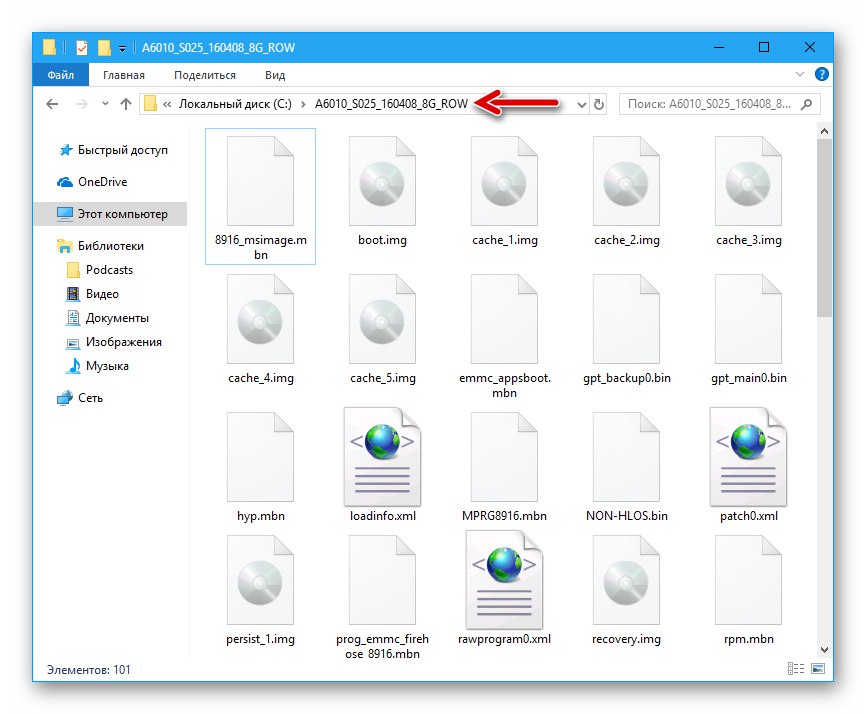Expand the Локальный диск (C:) breadcrumb arrow
Image resolution: width=866 pixels, height=714 pixels.
[x=303, y=104]
